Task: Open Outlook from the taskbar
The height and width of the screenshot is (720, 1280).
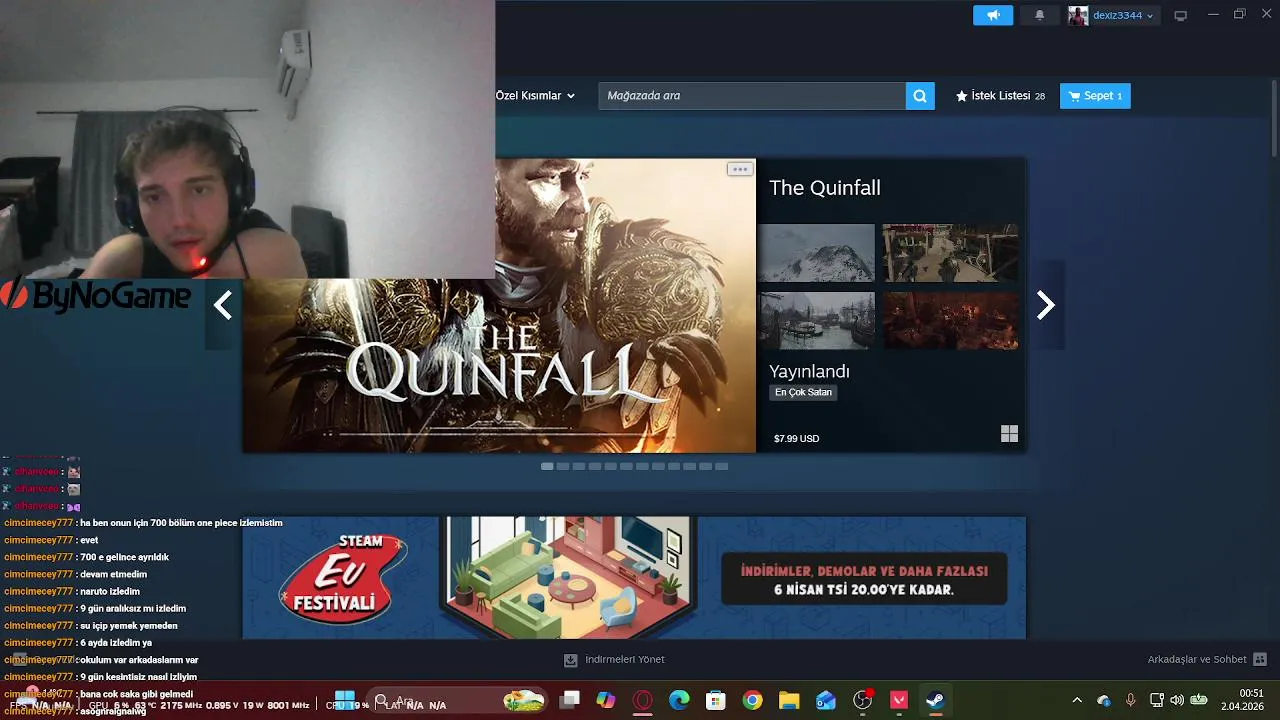Action: [x=825, y=700]
